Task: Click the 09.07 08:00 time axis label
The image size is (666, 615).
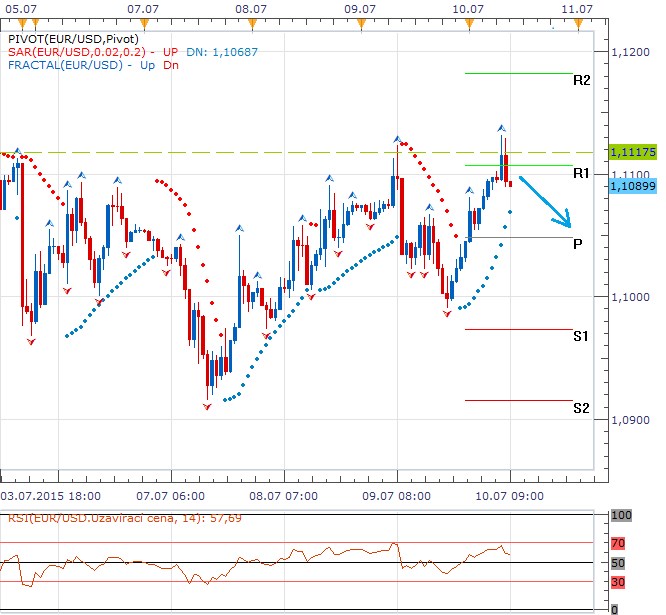Action: tap(396, 496)
